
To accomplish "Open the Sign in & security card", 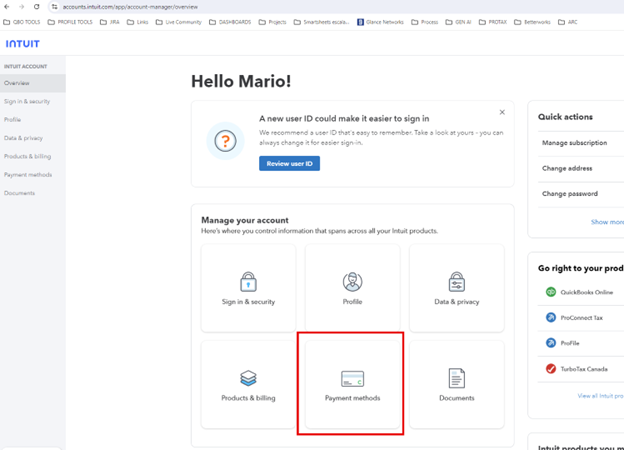I will [x=248, y=288].
